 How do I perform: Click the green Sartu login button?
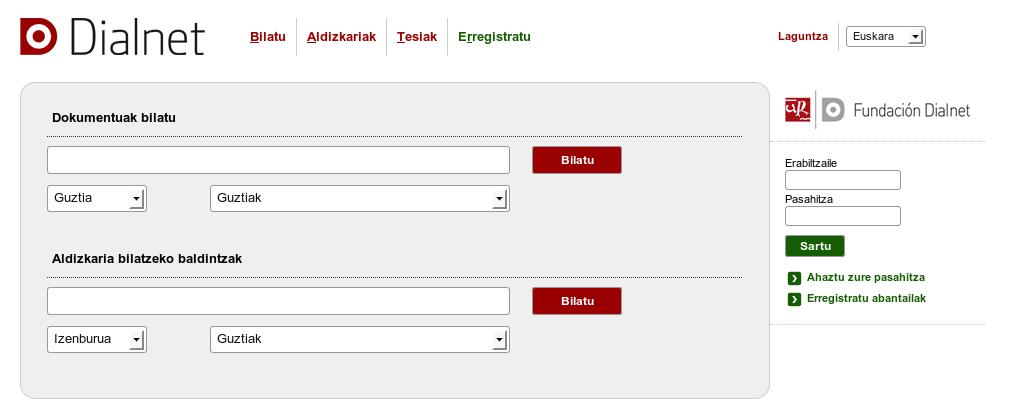[x=815, y=246]
